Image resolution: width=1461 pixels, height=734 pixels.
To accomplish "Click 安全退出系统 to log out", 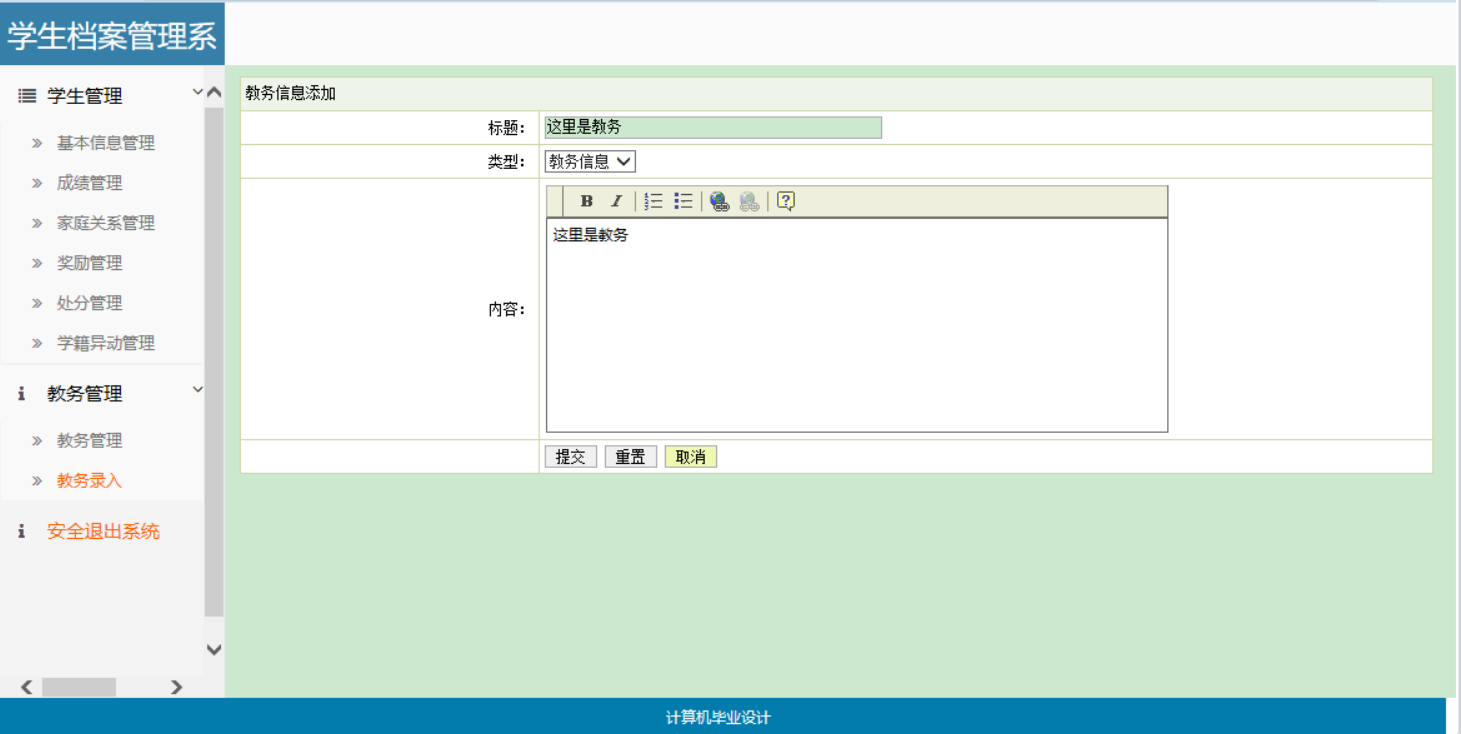I will tap(103, 531).
